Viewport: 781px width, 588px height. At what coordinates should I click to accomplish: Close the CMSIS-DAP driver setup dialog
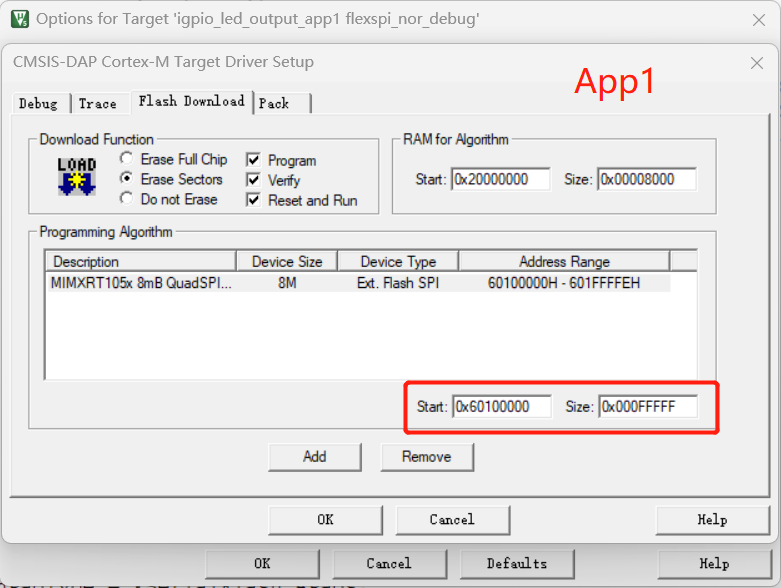[756, 62]
